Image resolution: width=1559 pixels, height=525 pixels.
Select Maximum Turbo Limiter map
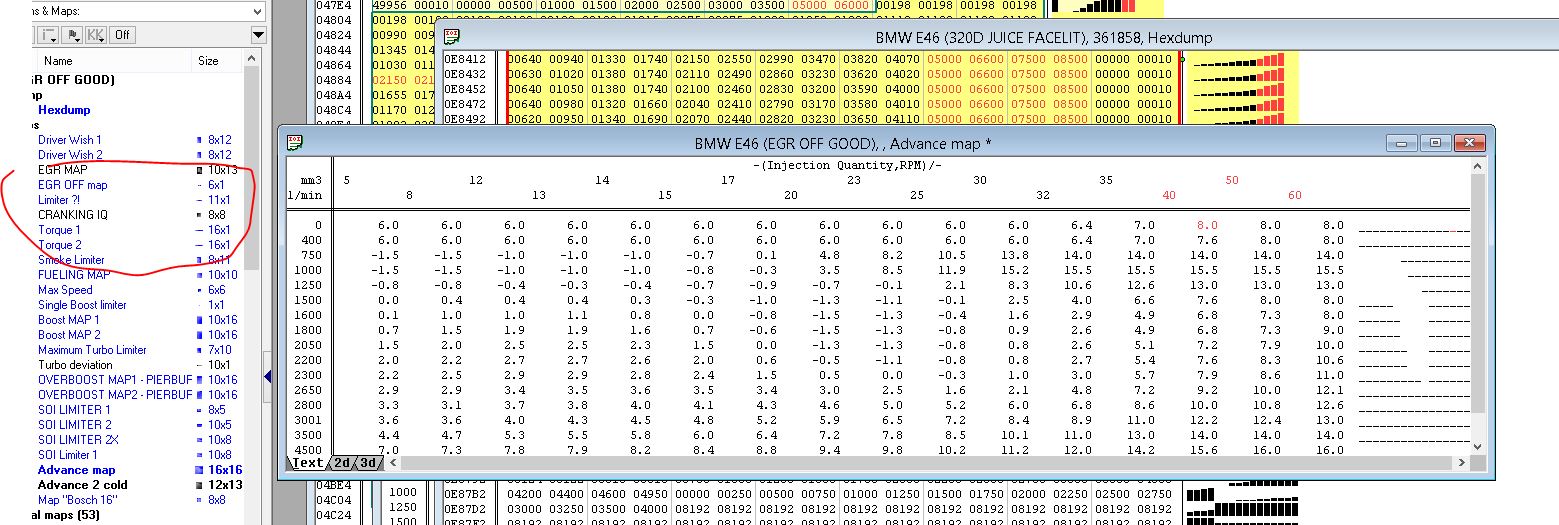tap(92, 350)
